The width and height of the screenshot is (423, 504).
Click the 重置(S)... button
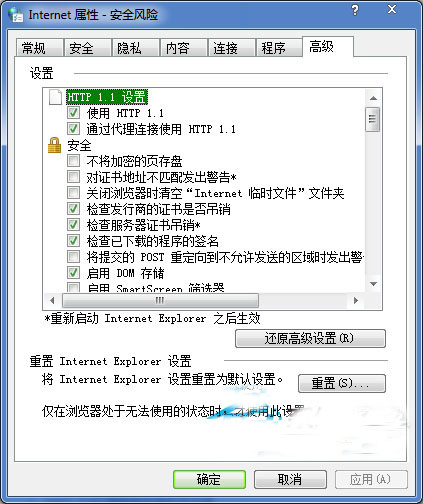coord(342,383)
